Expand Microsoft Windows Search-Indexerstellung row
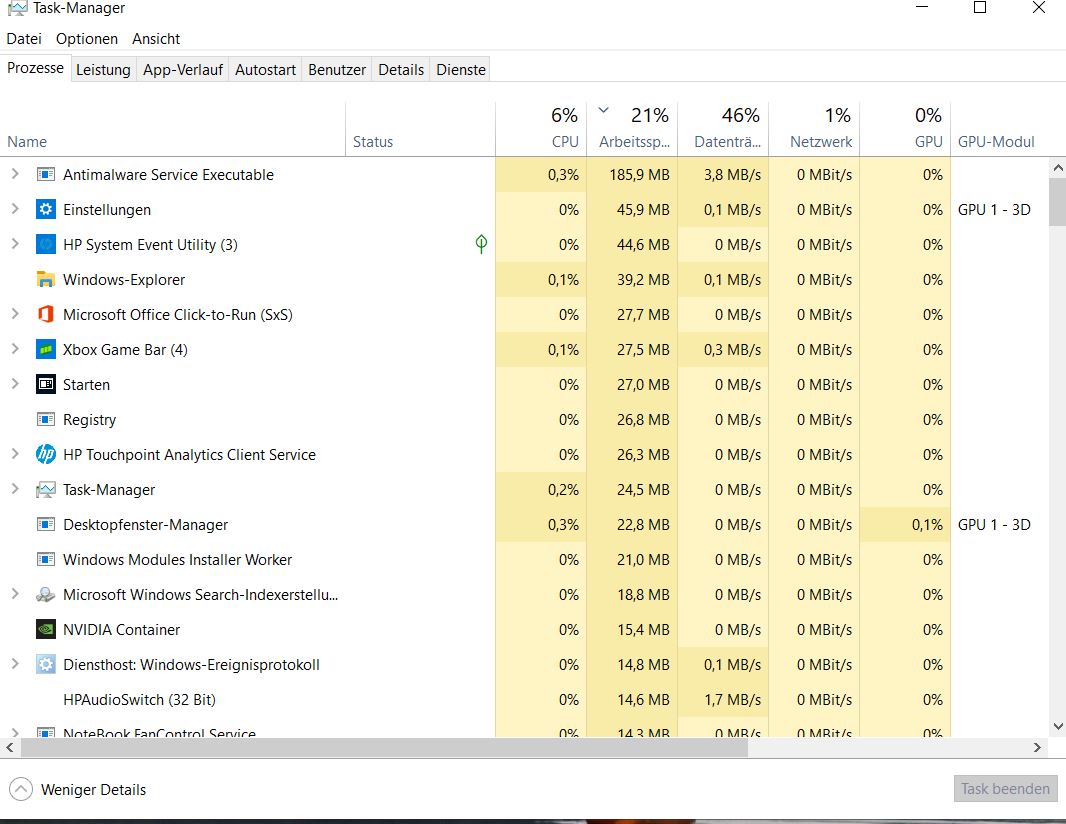 click(x=15, y=594)
